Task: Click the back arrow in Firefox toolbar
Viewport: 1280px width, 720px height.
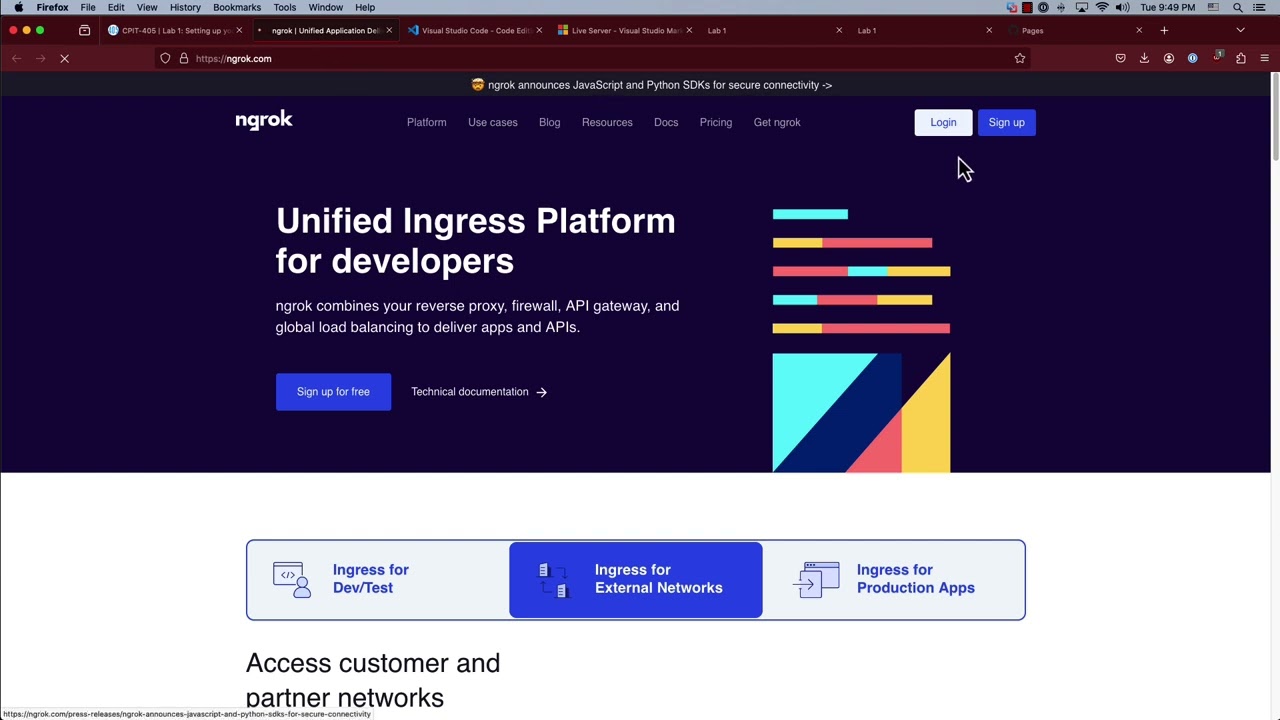Action: (x=16, y=59)
